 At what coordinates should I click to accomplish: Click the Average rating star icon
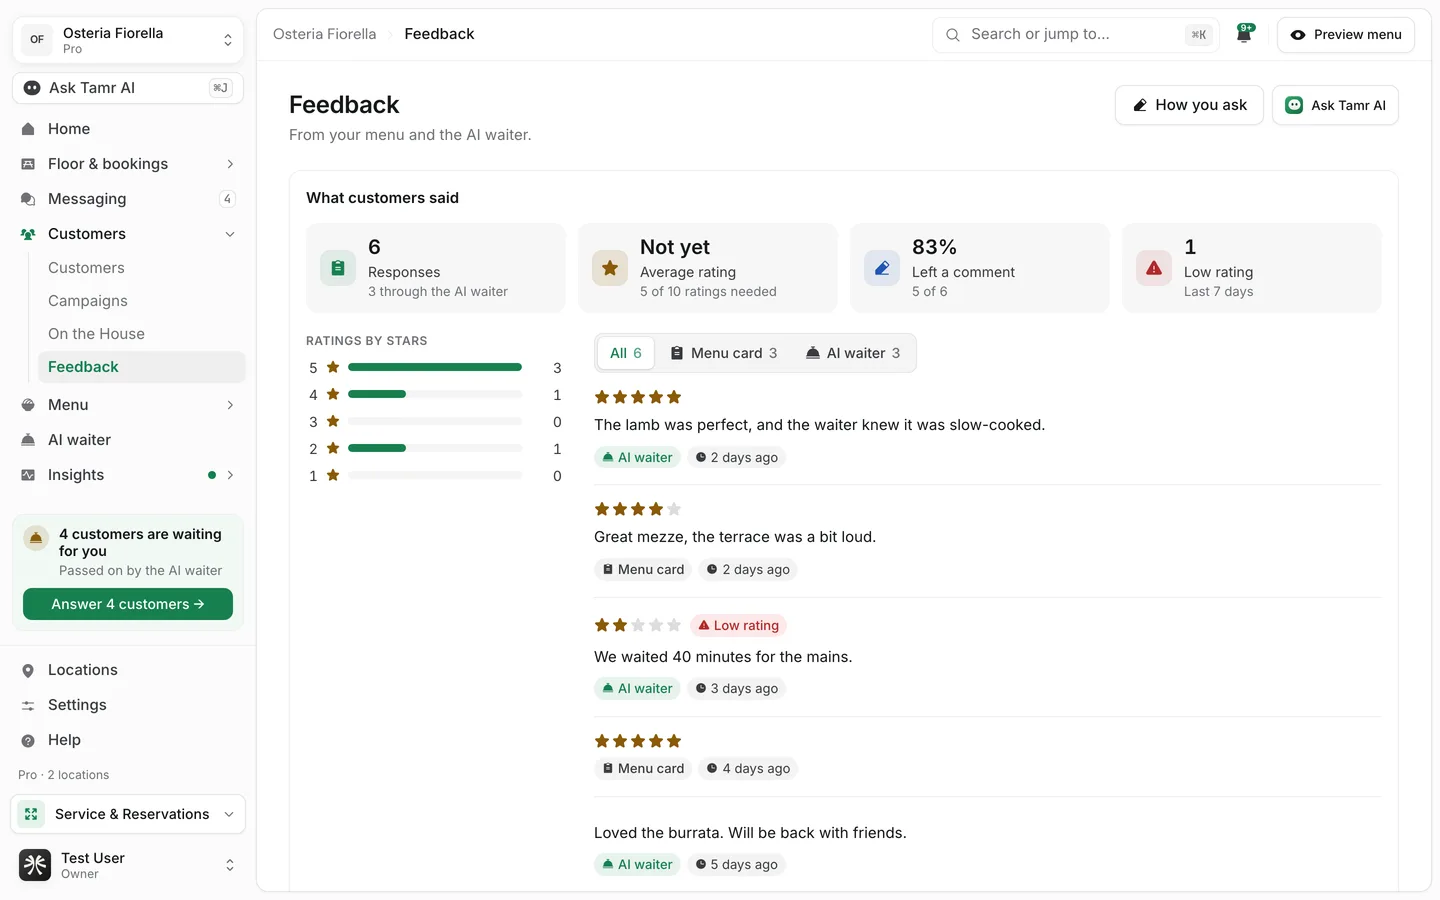click(610, 268)
